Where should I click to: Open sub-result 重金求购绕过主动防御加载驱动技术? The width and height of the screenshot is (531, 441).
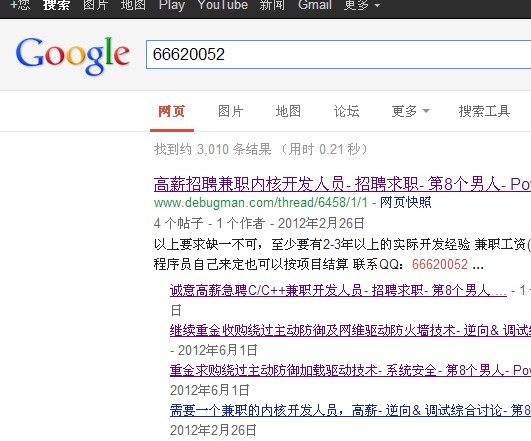[350, 370]
